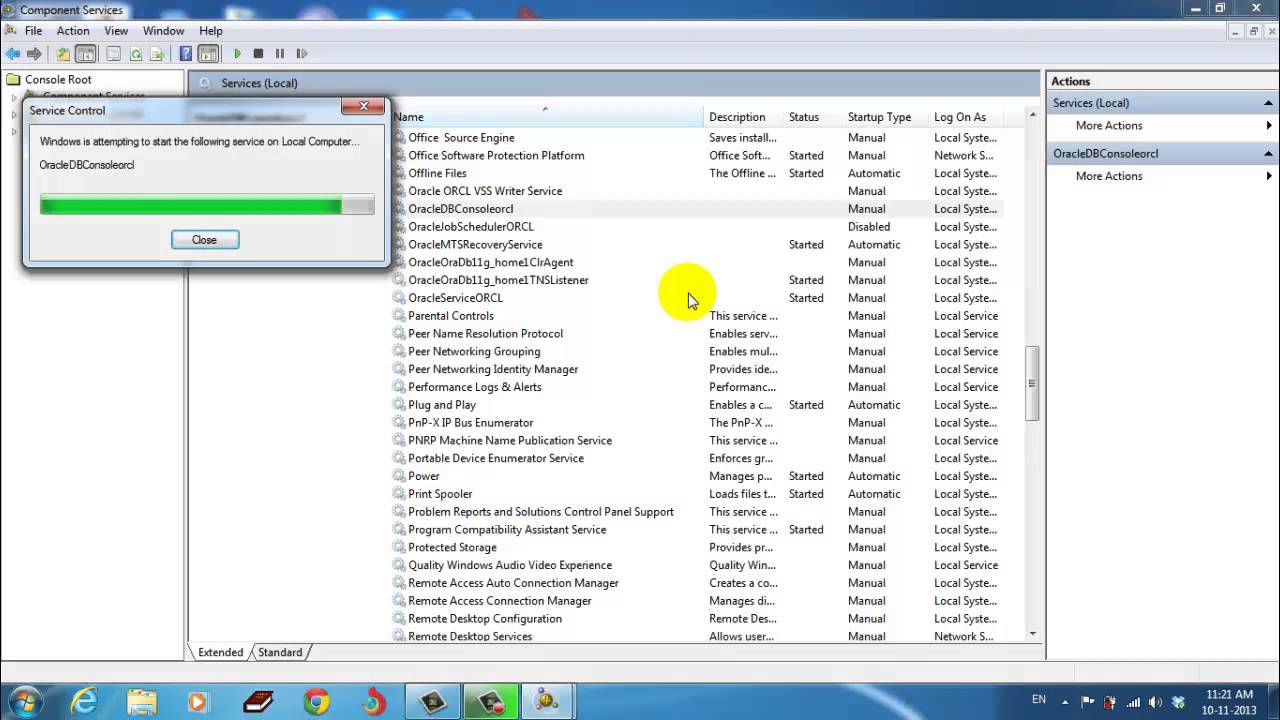Open Help with the blue question-mark icon
Viewport: 1280px width, 720px height.
tap(185, 54)
